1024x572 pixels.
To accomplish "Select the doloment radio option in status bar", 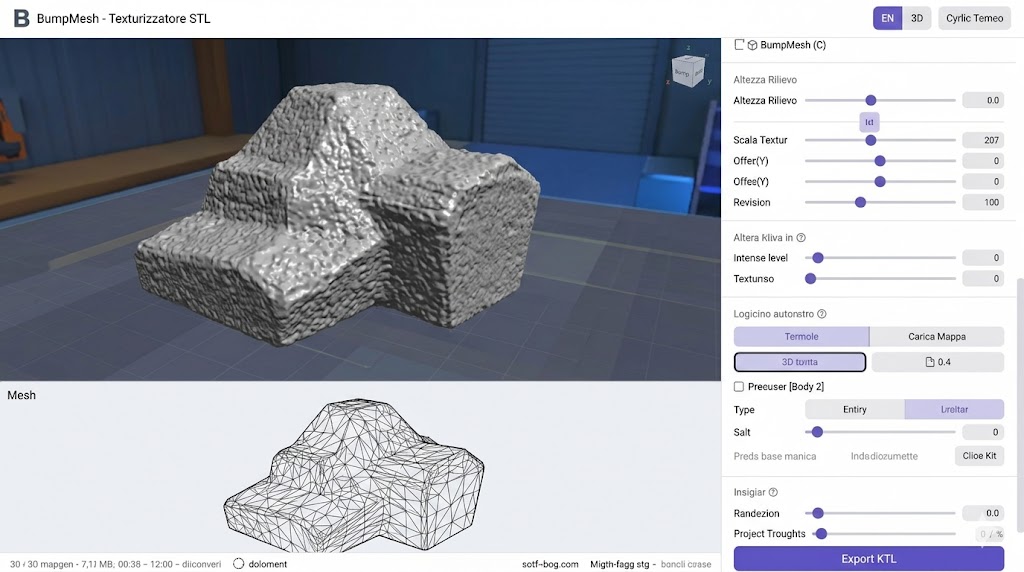I will (239, 564).
